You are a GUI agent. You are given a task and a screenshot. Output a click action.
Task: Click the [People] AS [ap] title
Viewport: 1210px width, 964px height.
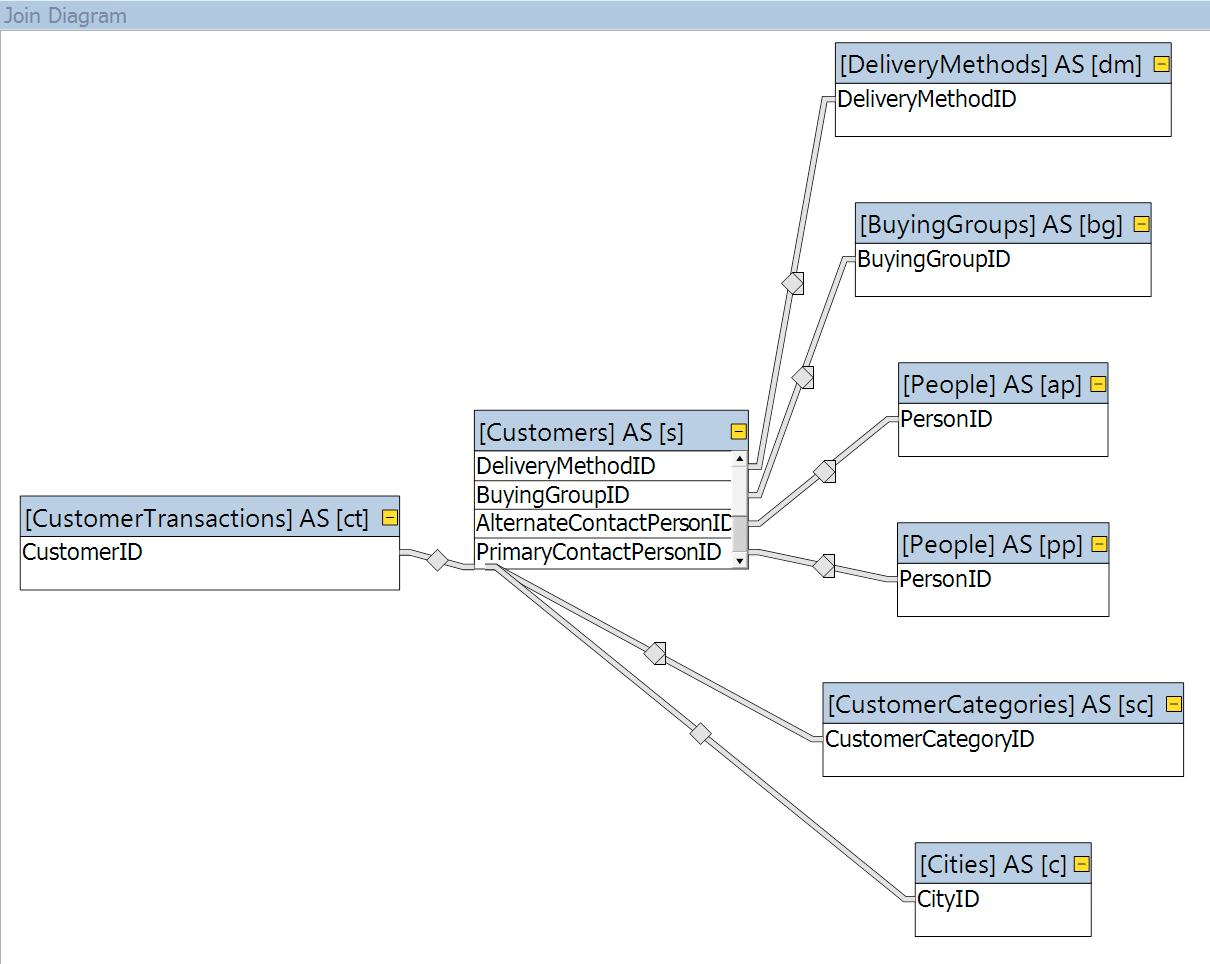pyautogui.click(x=992, y=385)
